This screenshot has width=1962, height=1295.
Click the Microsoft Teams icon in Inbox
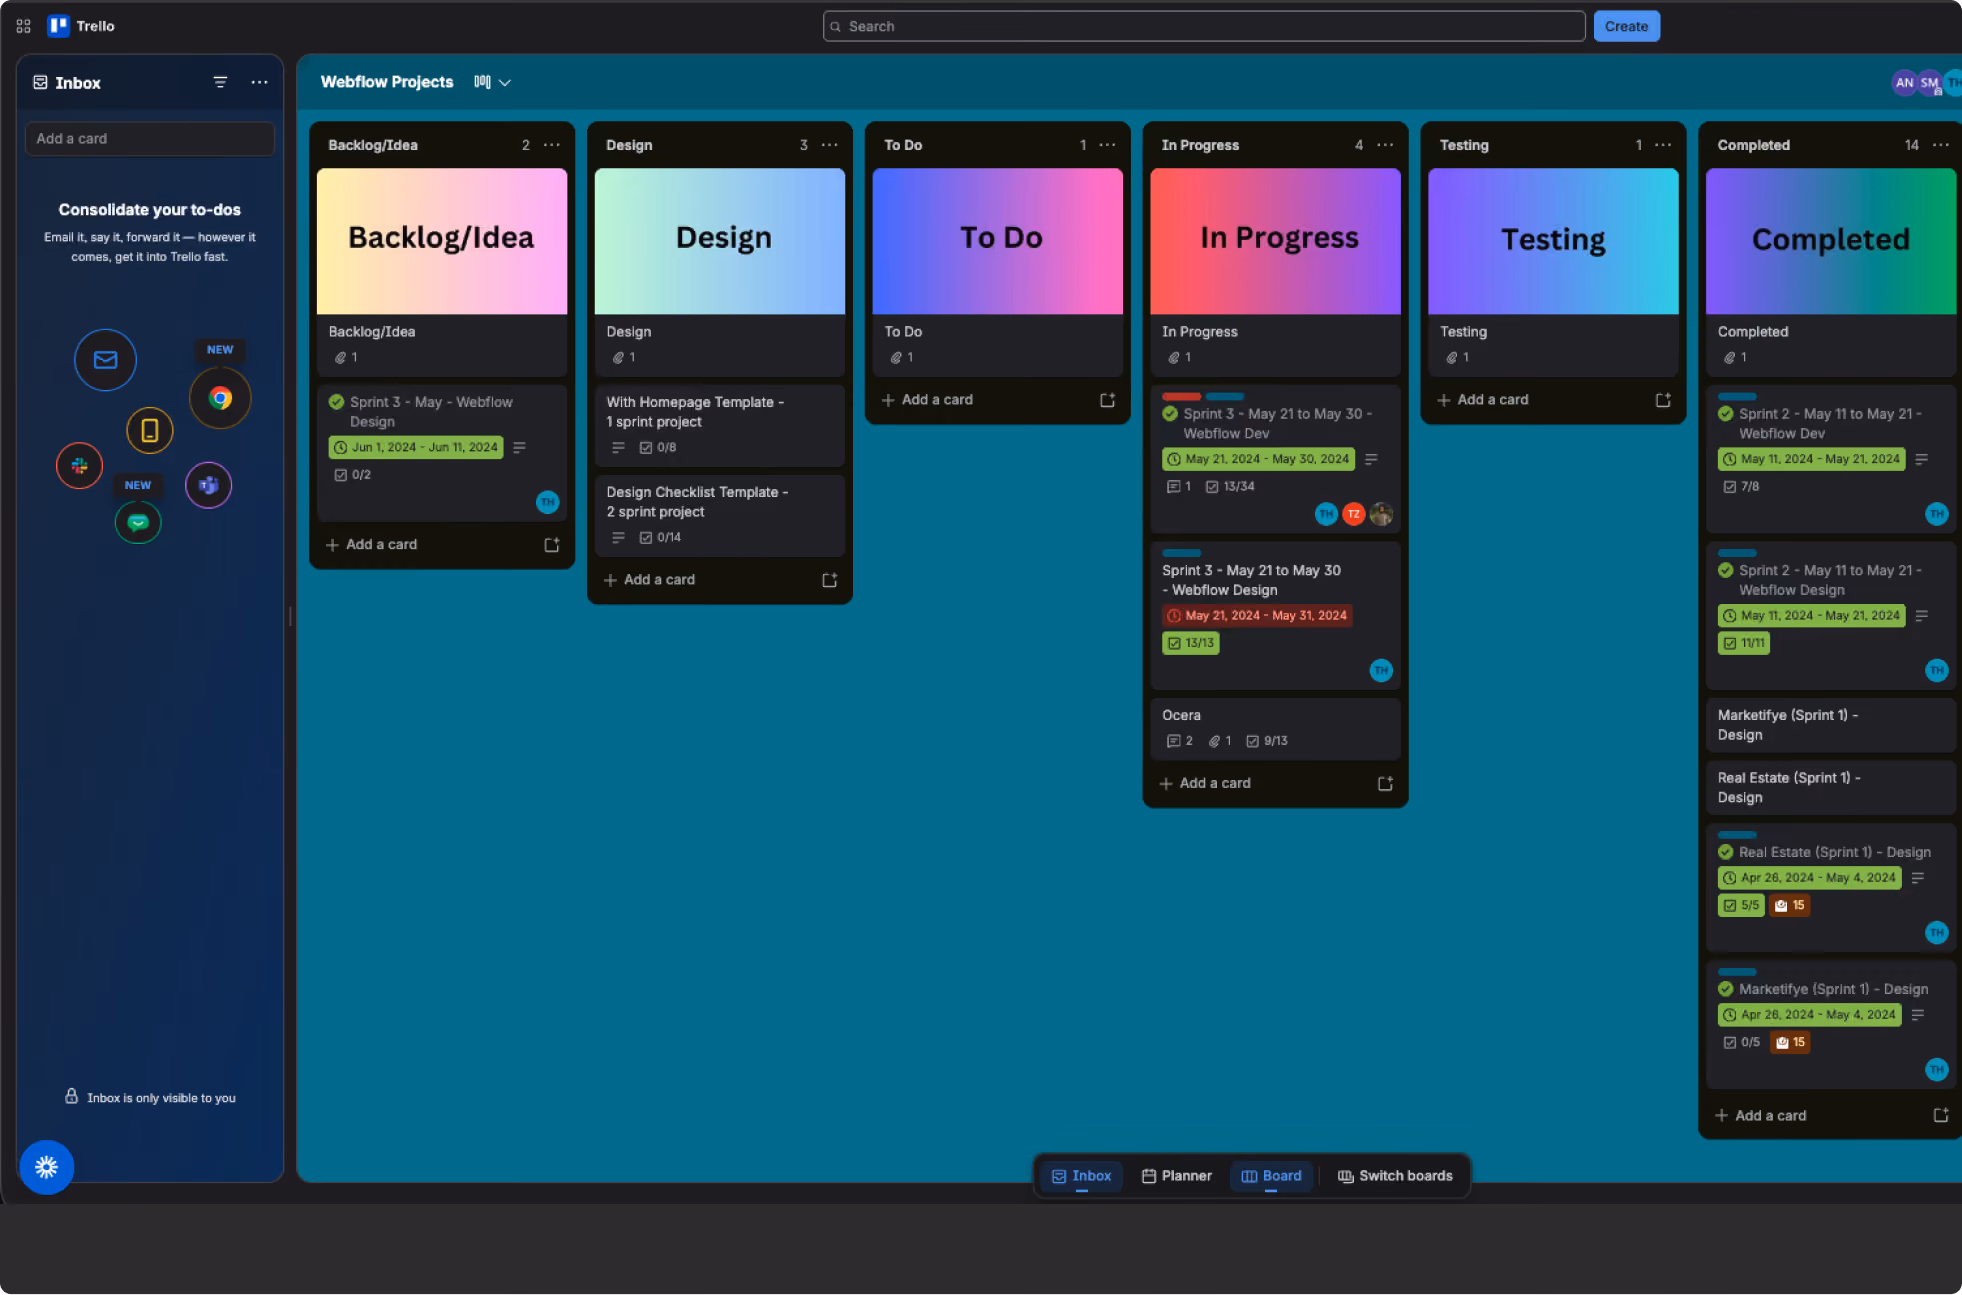tap(208, 485)
